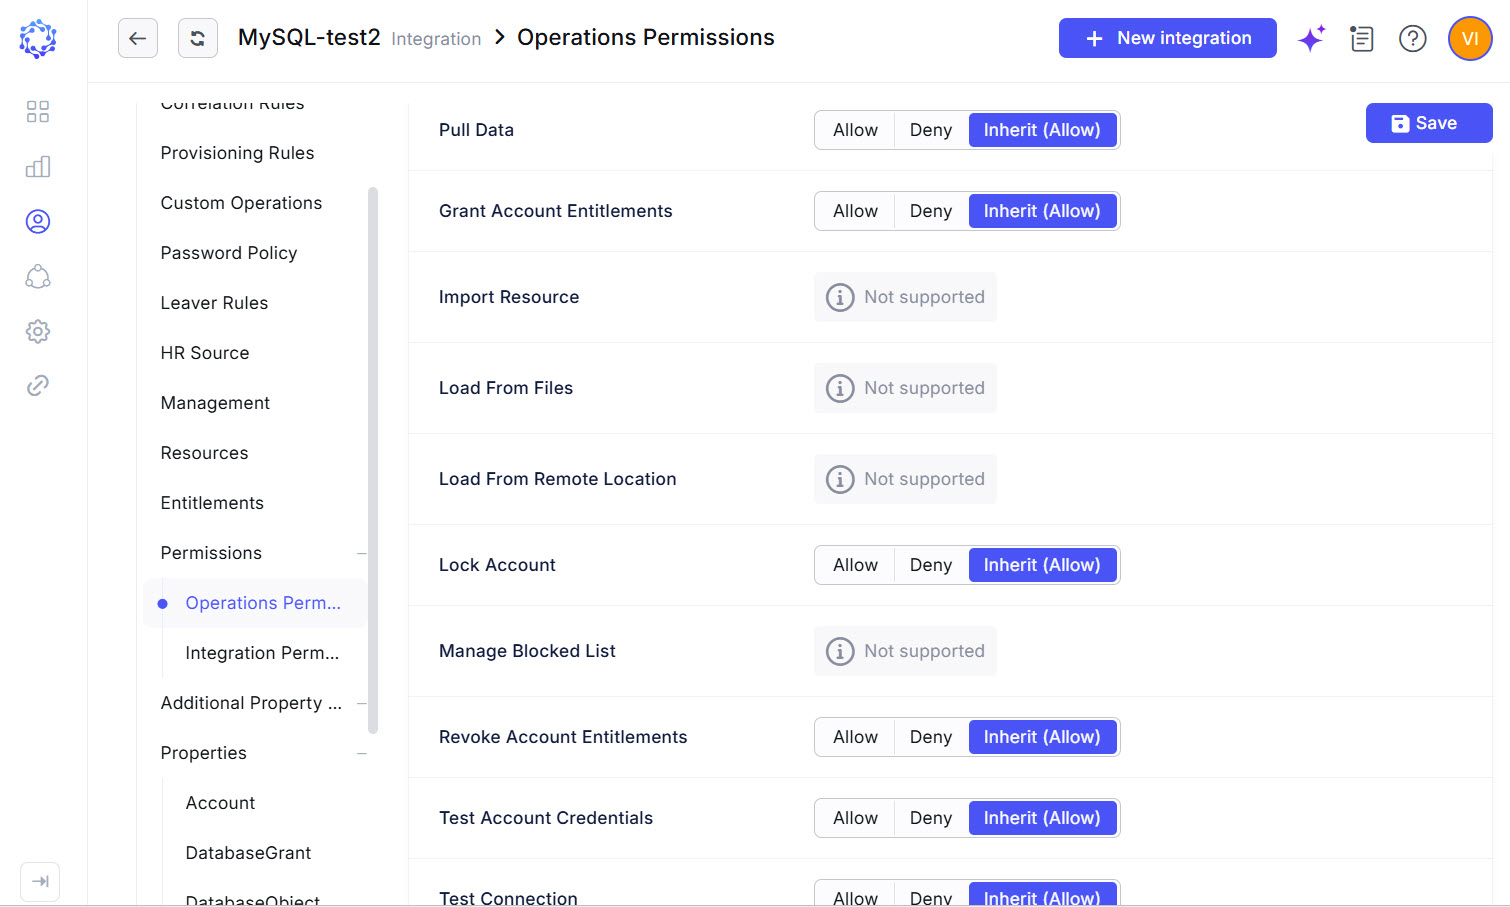The image size is (1510, 907).
Task: Go back with the left arrow button
Action: tap(138, 38)
